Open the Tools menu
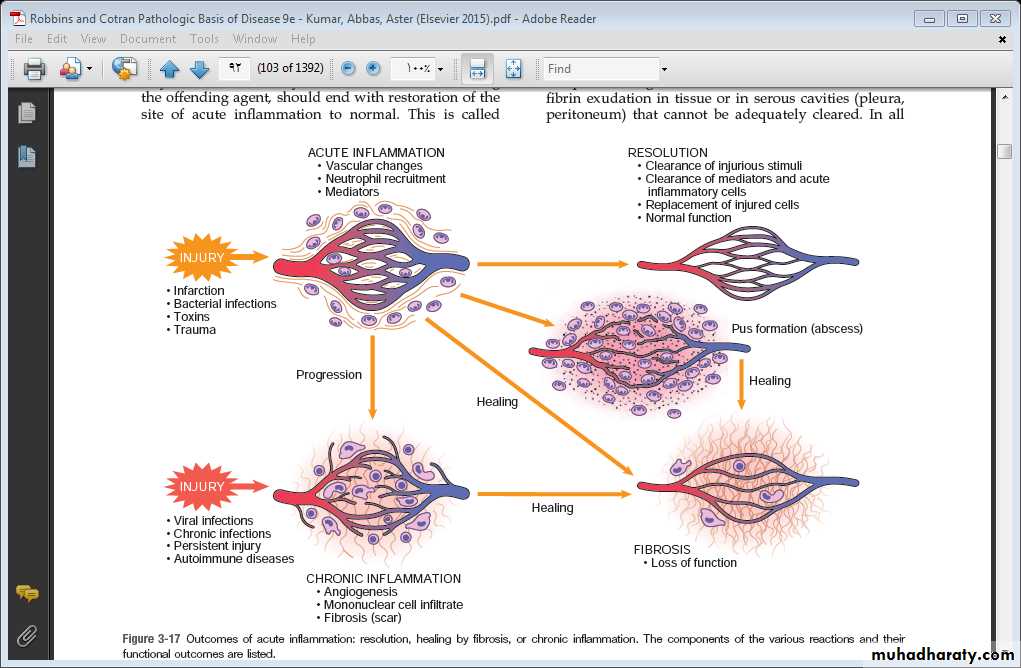 204,39
